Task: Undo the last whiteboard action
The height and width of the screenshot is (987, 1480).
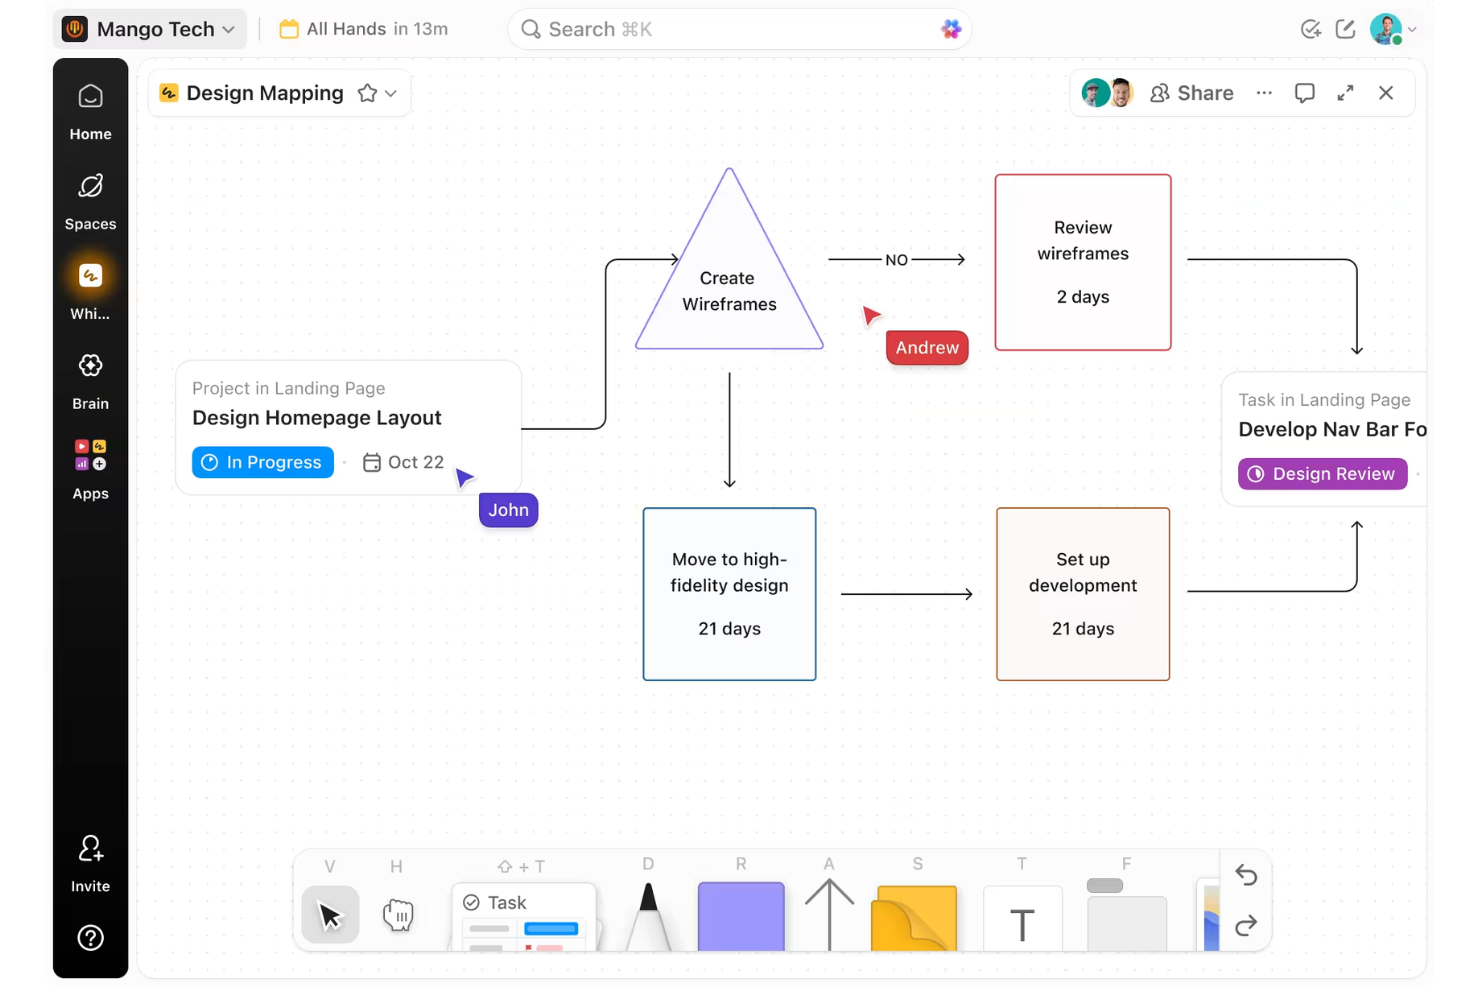Action: (x=1246, y=875)
